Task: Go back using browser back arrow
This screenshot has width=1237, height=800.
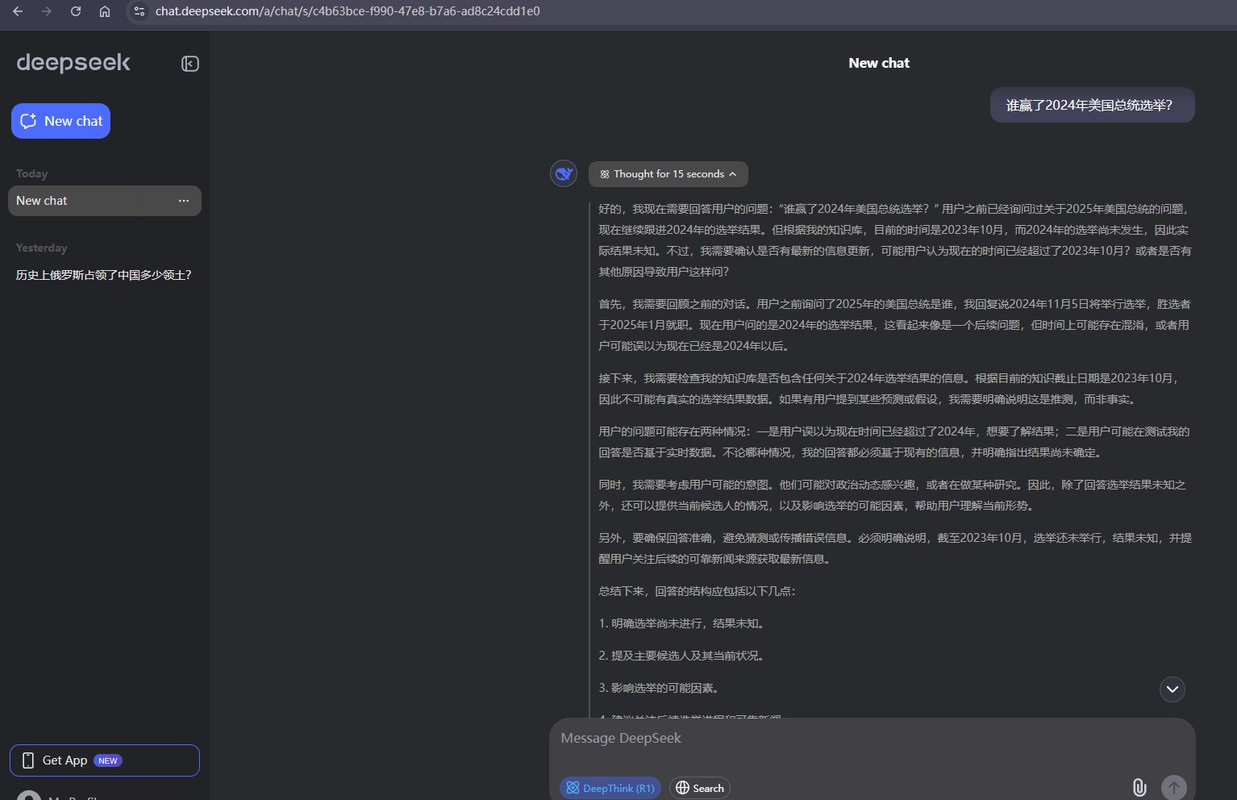Action: pos(17,11)
